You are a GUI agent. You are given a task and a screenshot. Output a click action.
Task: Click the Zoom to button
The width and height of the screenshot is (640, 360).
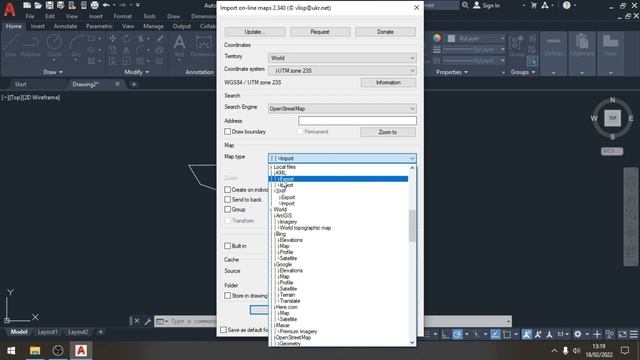click(388, 132)
